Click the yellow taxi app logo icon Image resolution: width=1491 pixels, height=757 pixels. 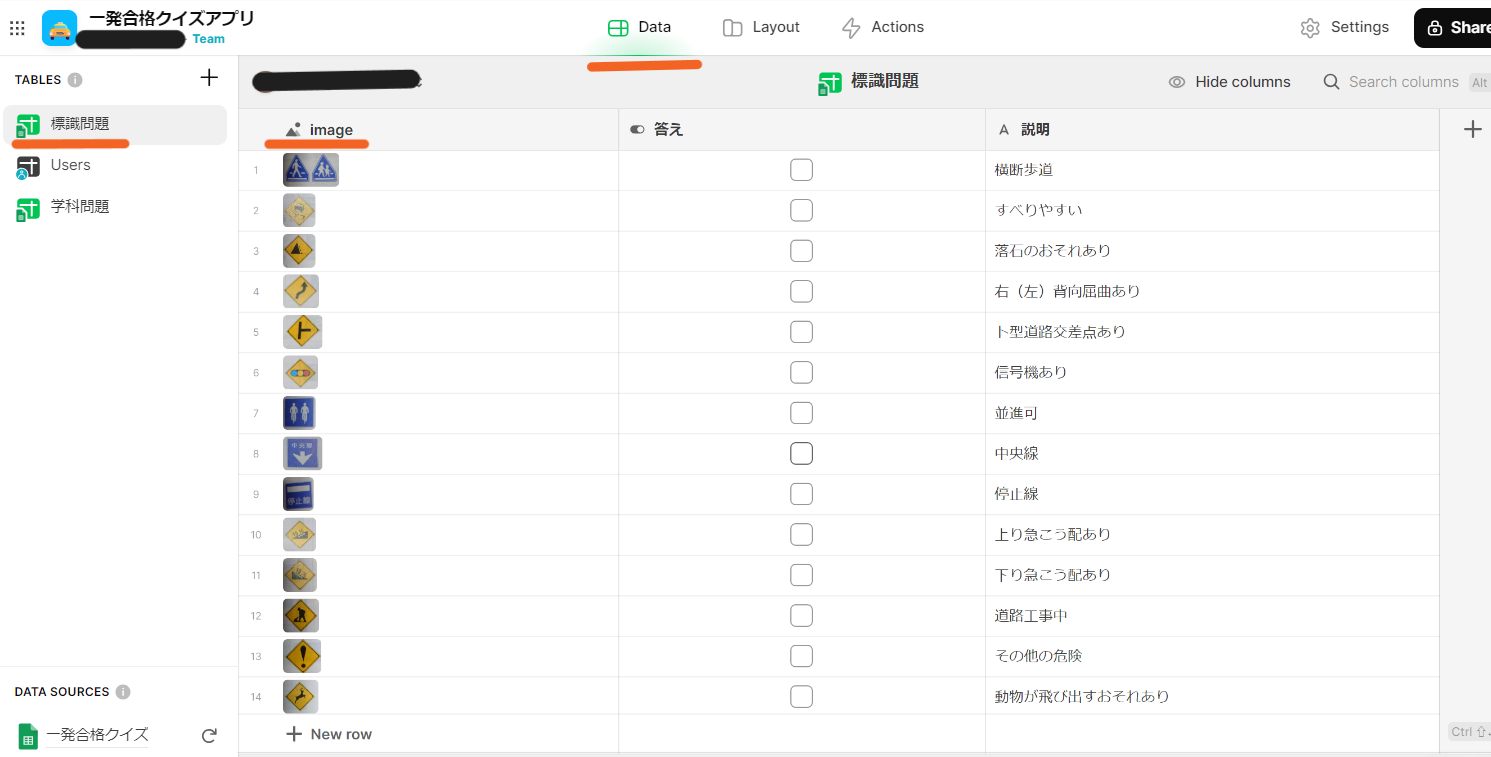pyautogui.click(x=59, y=28)
